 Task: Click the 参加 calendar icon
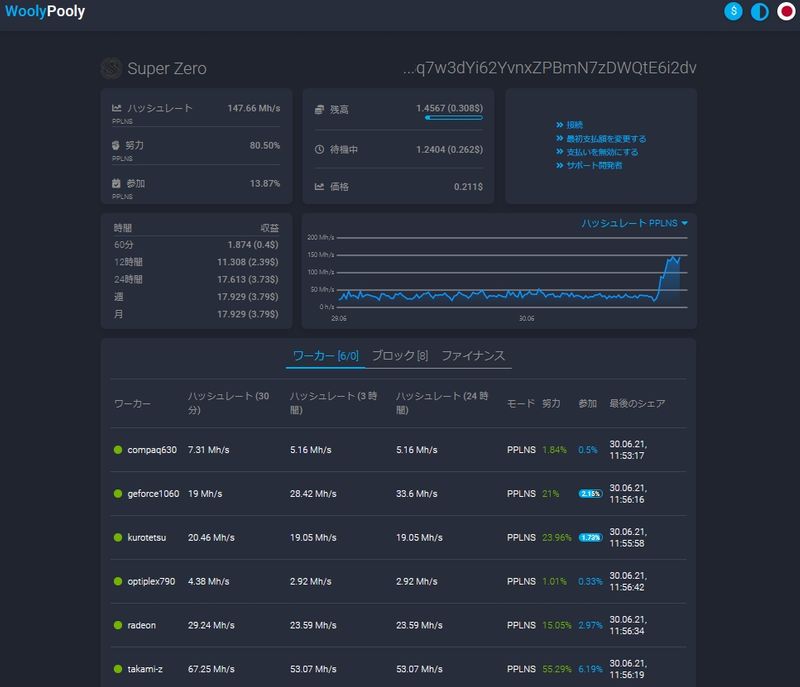click(117, 183)
